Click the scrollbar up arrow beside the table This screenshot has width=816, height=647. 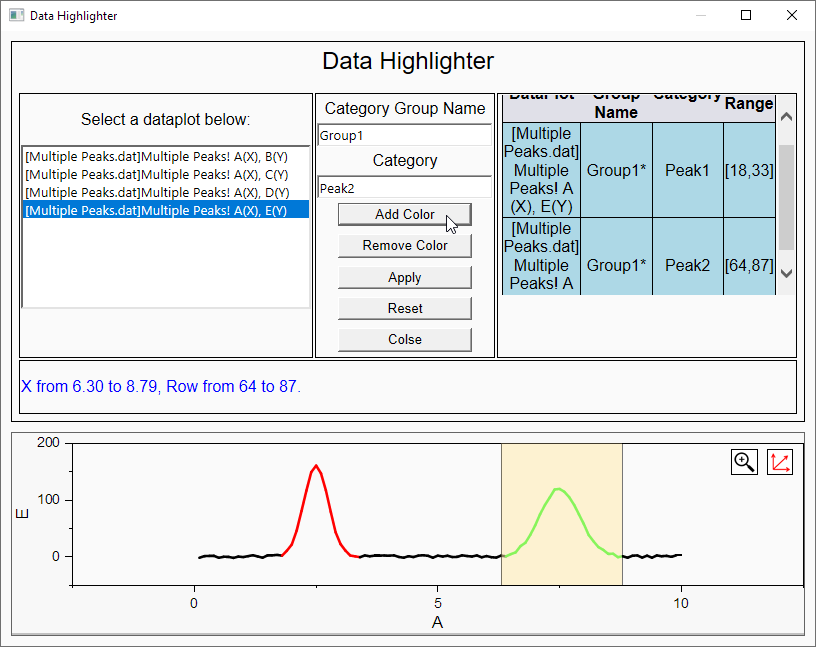tap(787, 117)
